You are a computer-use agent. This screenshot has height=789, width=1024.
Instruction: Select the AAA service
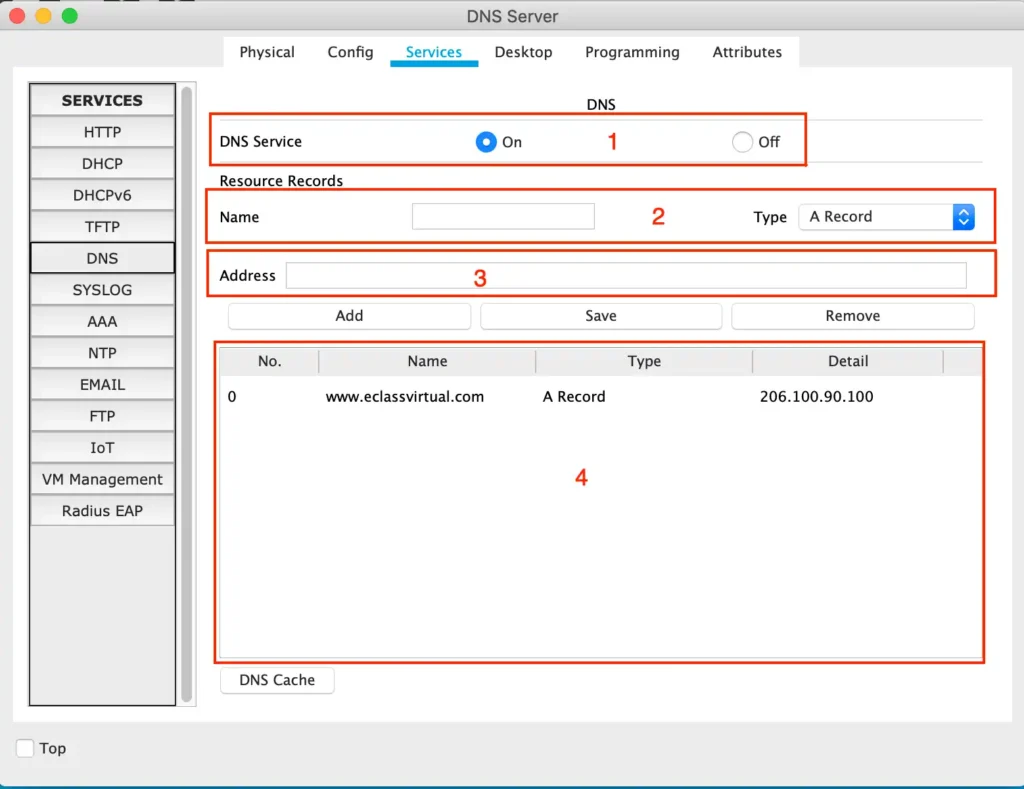tap(103, 321)
